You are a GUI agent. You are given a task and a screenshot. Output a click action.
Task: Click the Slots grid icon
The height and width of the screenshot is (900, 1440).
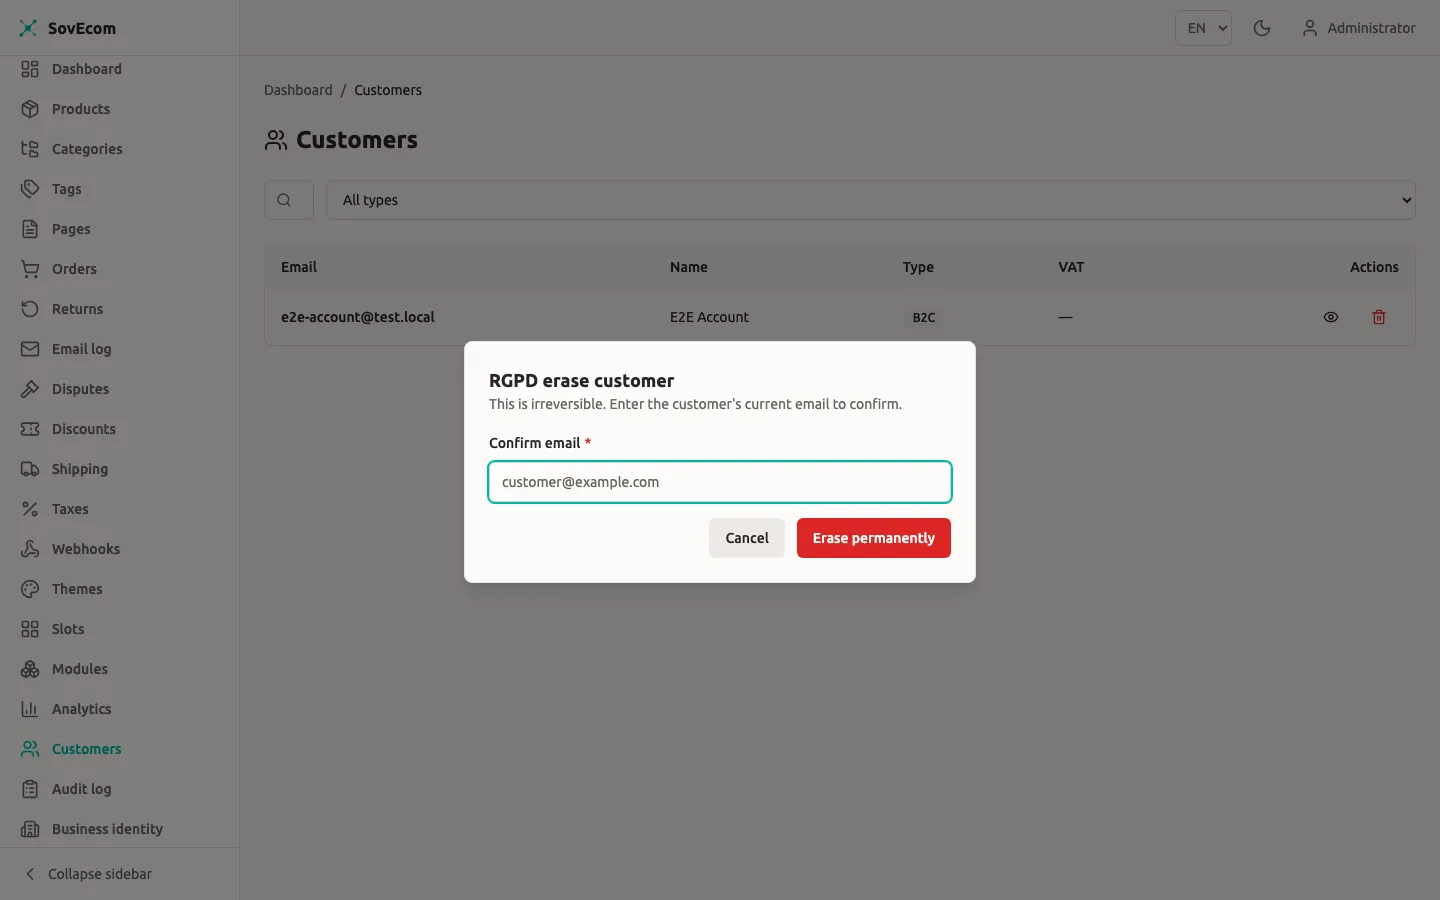(30, 629)
